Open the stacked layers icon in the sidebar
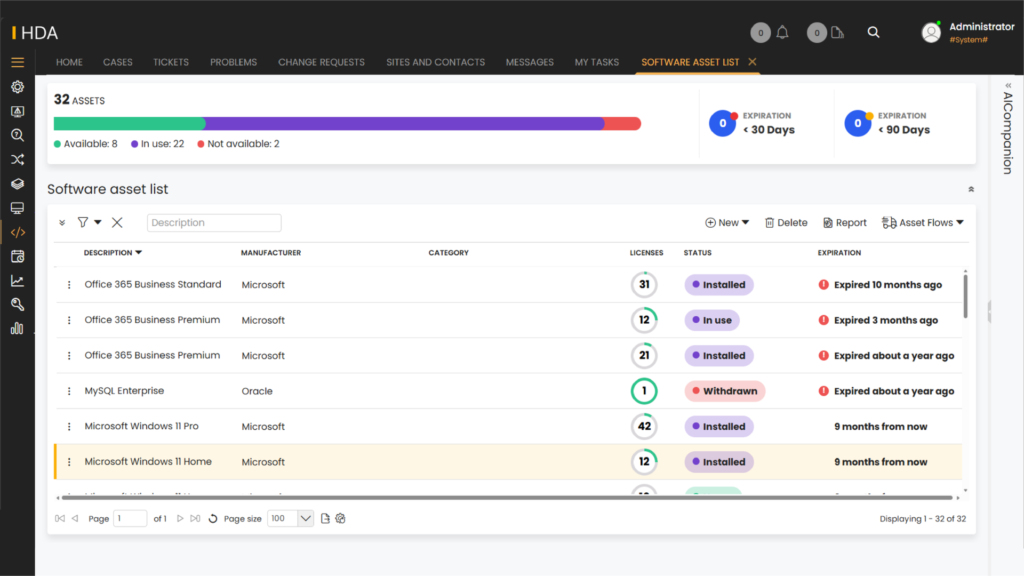Screen dimensions: 1024x576 [18, 184]
